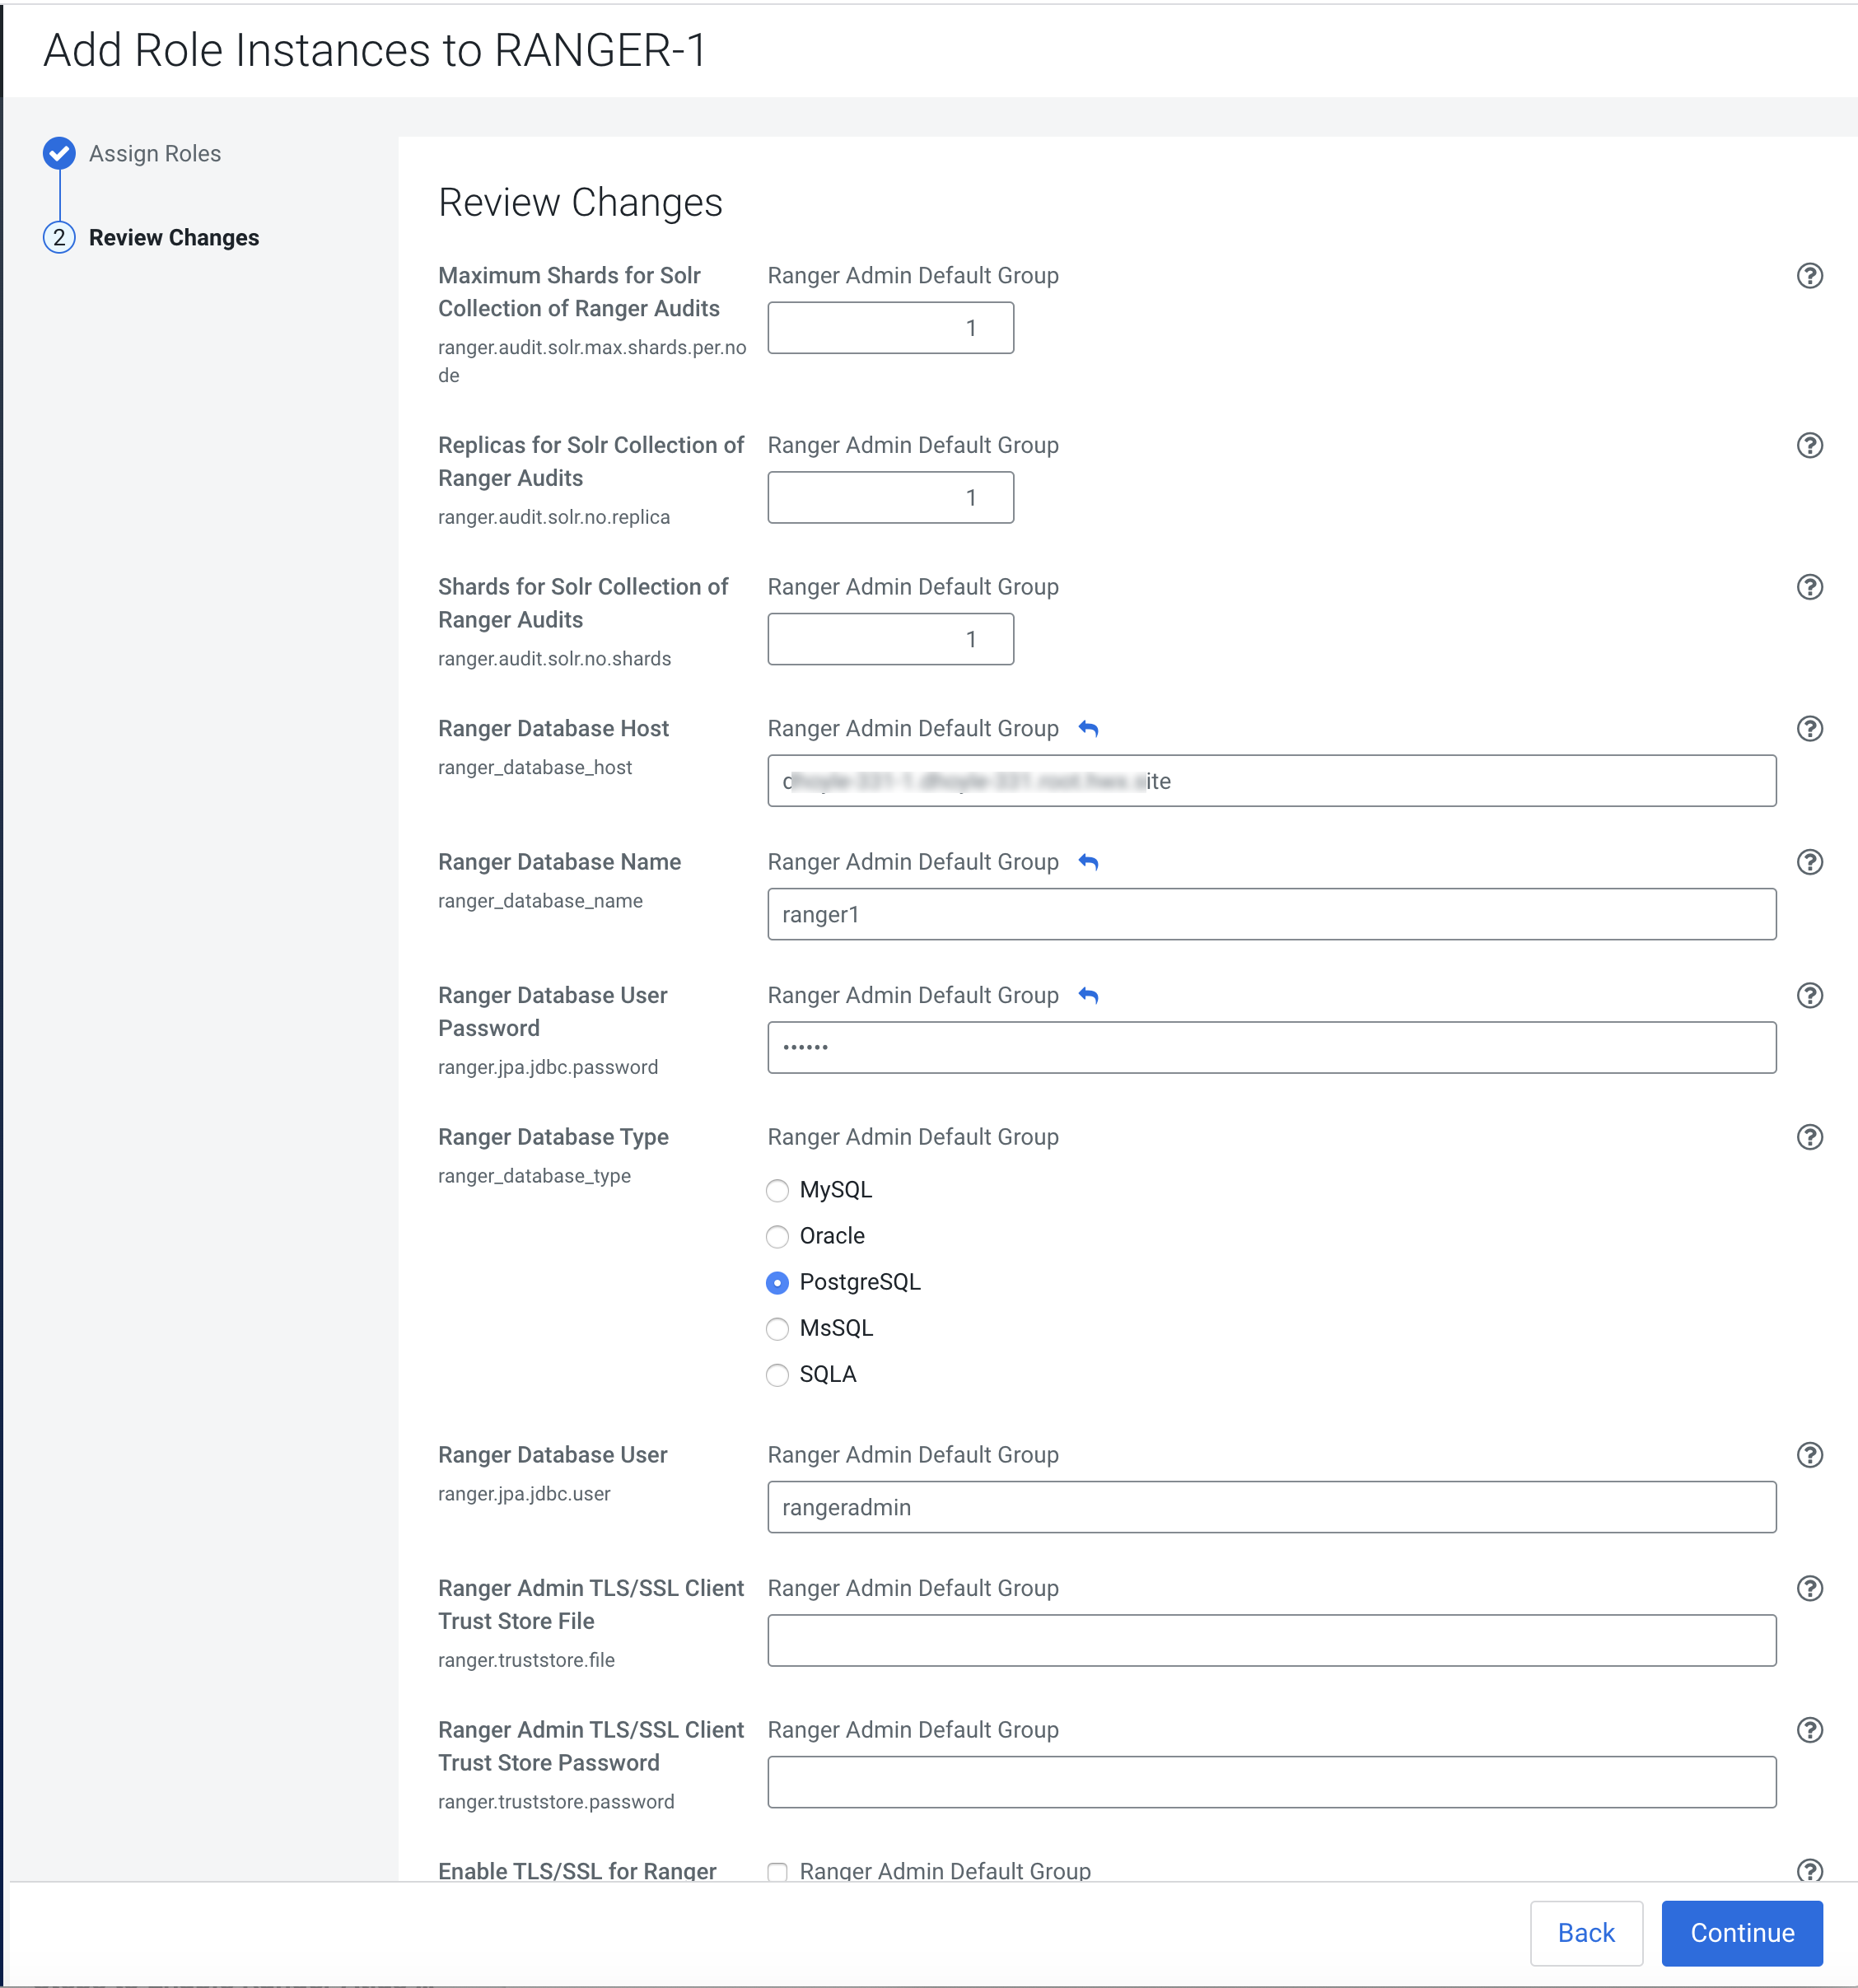Go to Assign Roles step
1858x1988 pixels.
154,153
